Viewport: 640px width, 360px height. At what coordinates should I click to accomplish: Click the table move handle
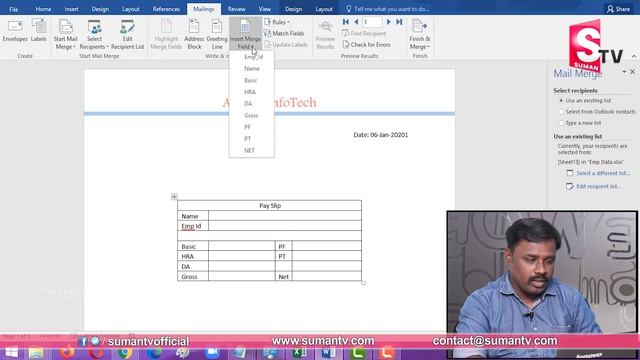tap(174, 196)
